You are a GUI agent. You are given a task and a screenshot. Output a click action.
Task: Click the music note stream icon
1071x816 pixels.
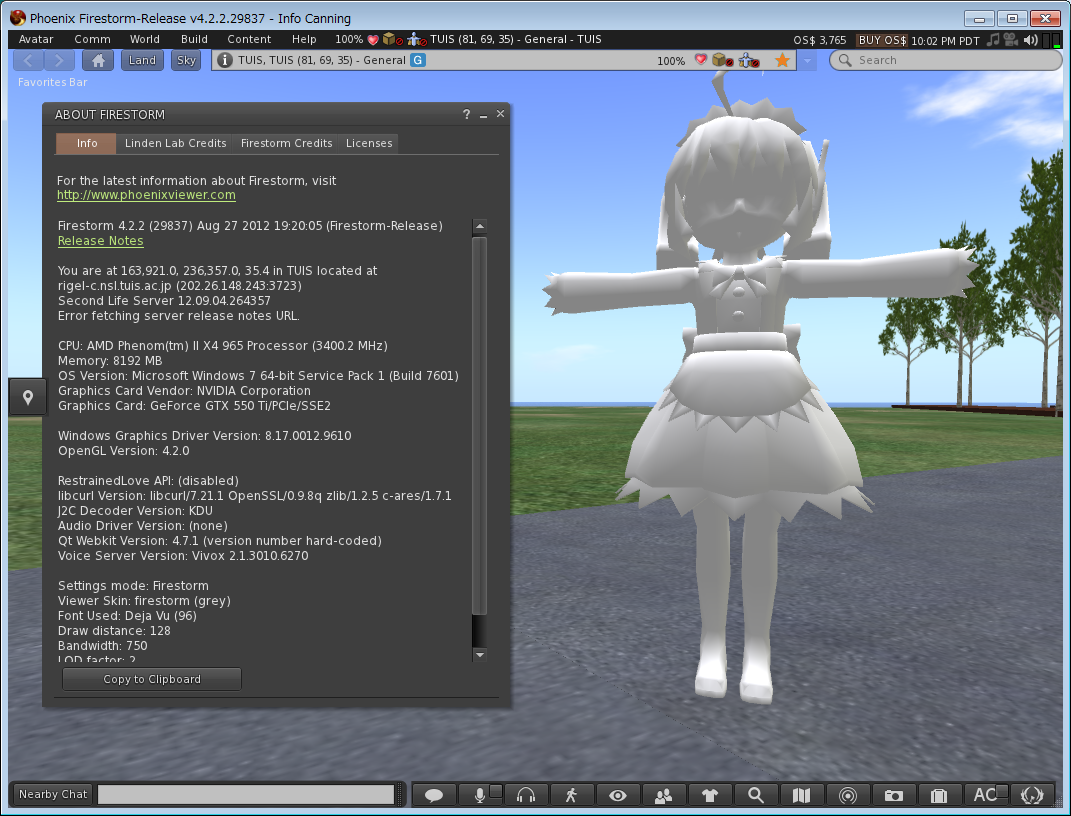pos(993,40)
